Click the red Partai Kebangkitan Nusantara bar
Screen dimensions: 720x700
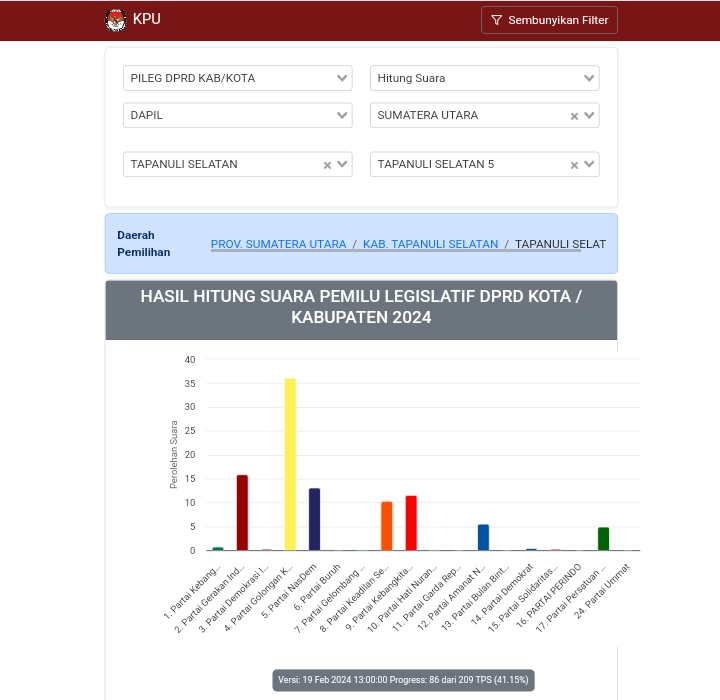coord(411,523)
